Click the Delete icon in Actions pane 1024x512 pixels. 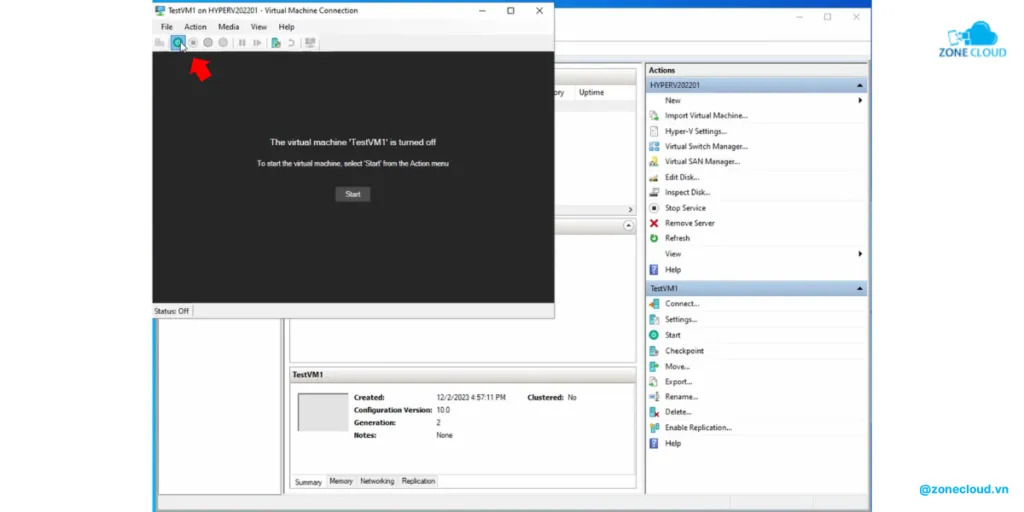coord(654,412)
